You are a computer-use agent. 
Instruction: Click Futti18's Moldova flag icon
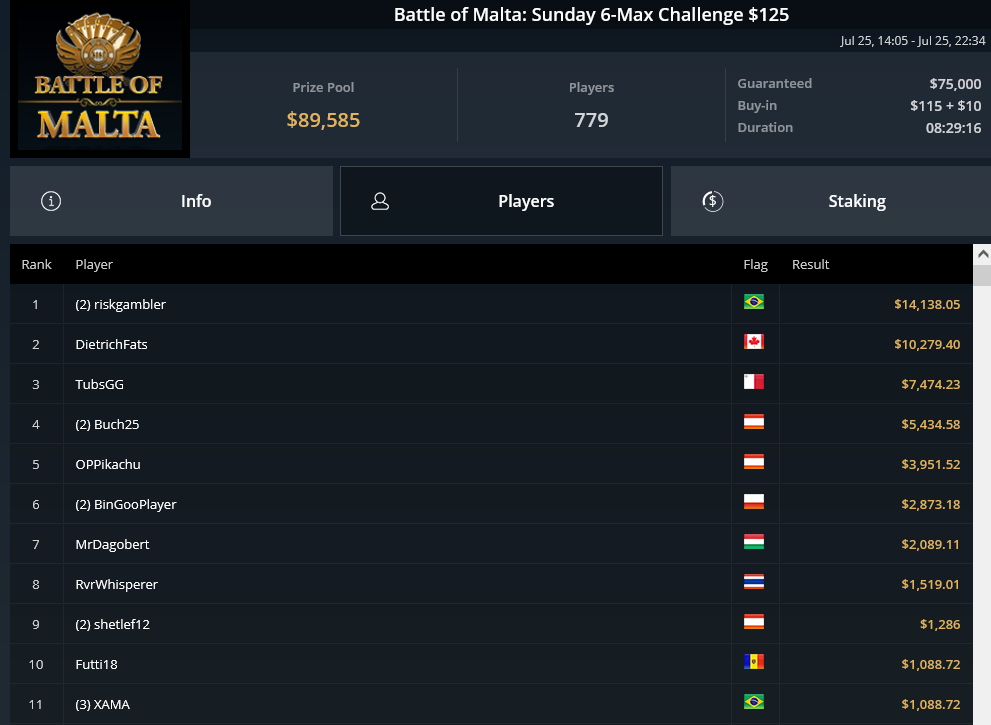point(753,662)
